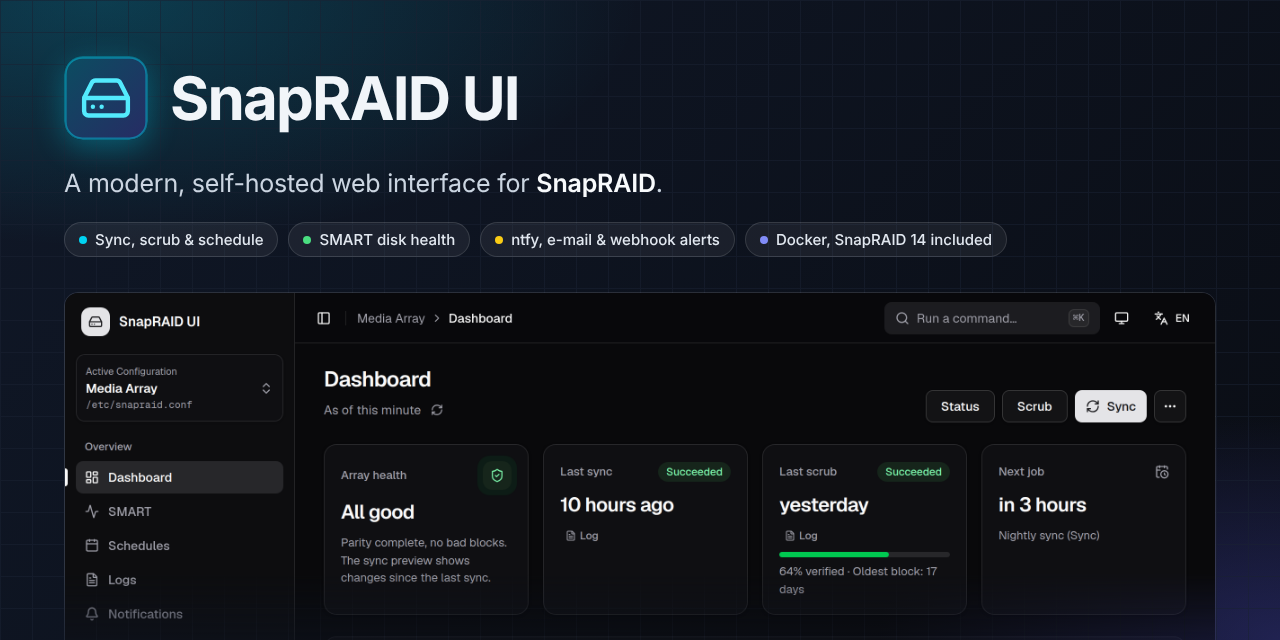Image resolution: width=1280 pixels, height=640 pixels.
Task: Click the 'Next job' card label
Action: 1021,472
